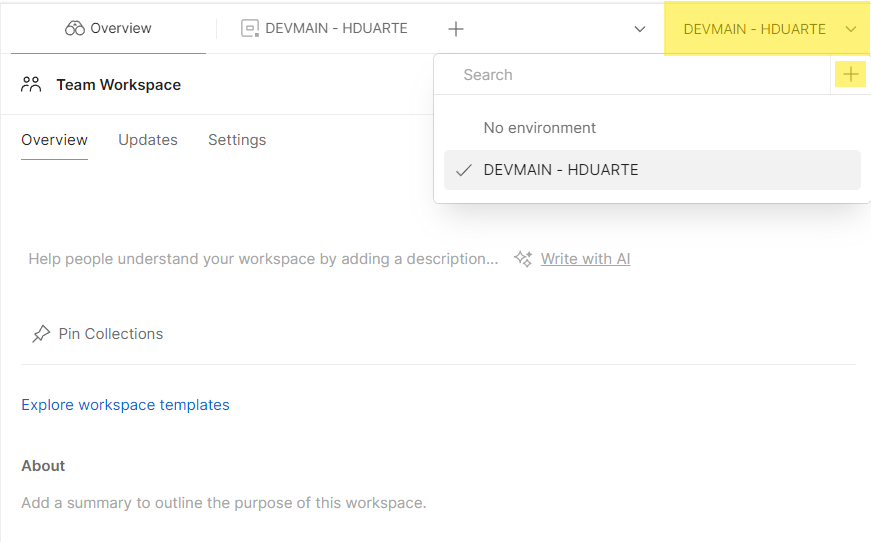This screenshot has width=871, height=542.
Task: Click the checkmark beside DEVMAIN - HDUARTE
Action: point(464,170)
